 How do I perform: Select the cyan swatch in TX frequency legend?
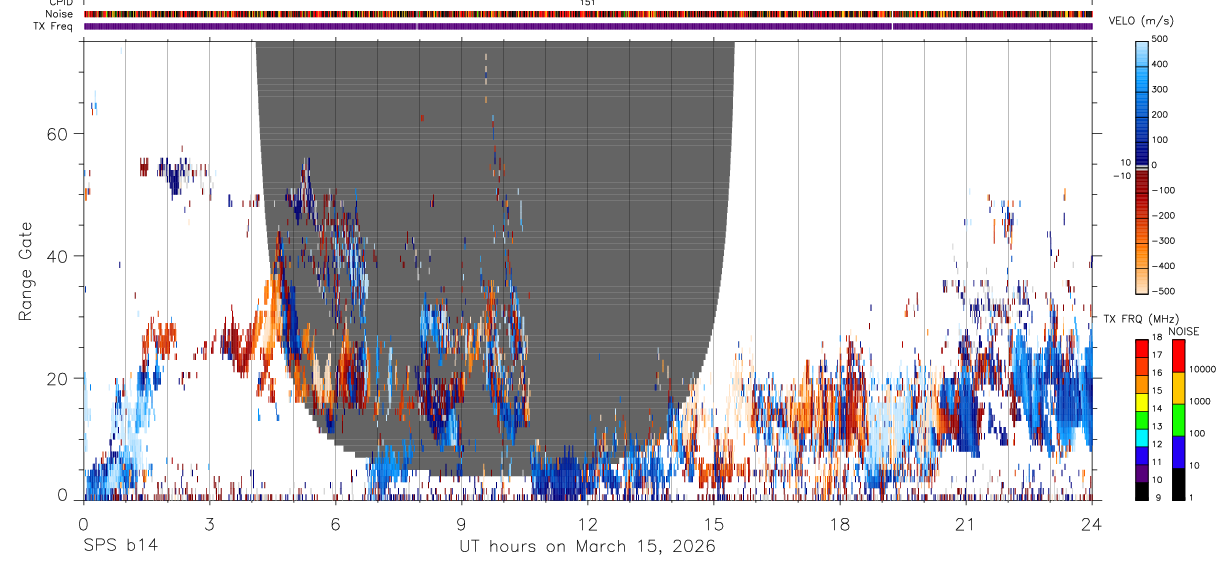1142,438
